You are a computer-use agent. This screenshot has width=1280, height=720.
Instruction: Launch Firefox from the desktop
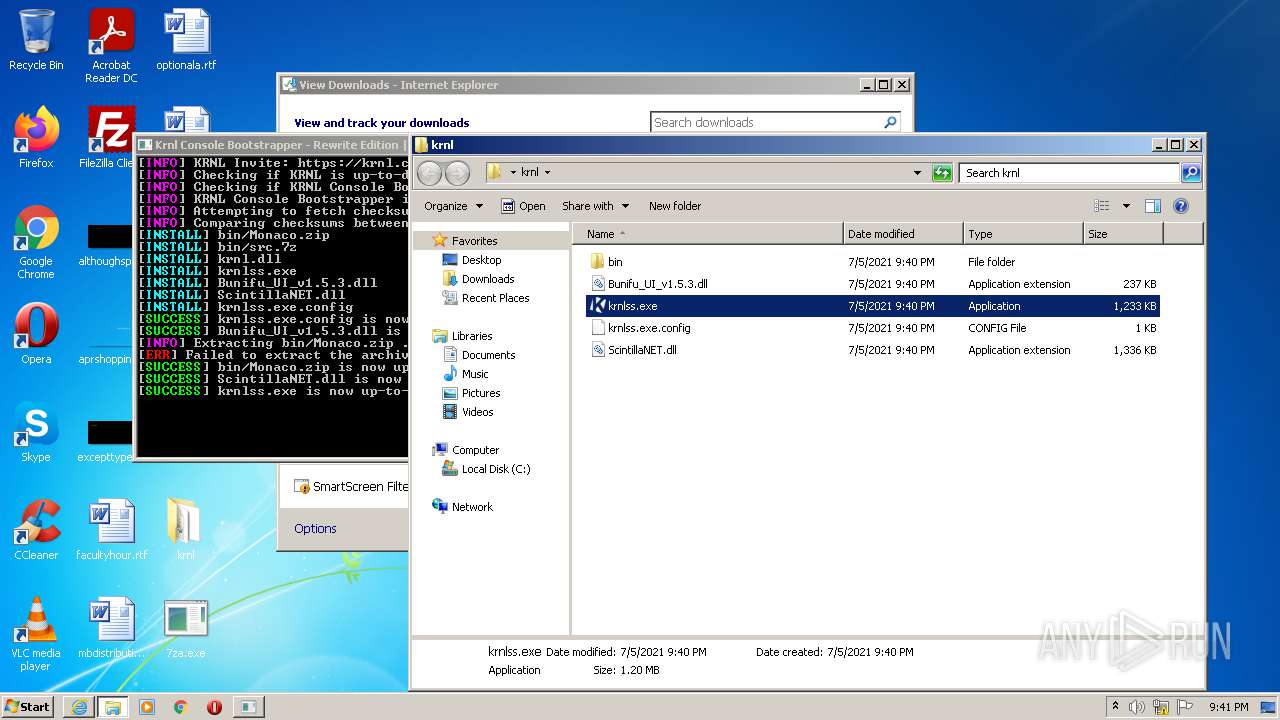[x=36, y=138]
